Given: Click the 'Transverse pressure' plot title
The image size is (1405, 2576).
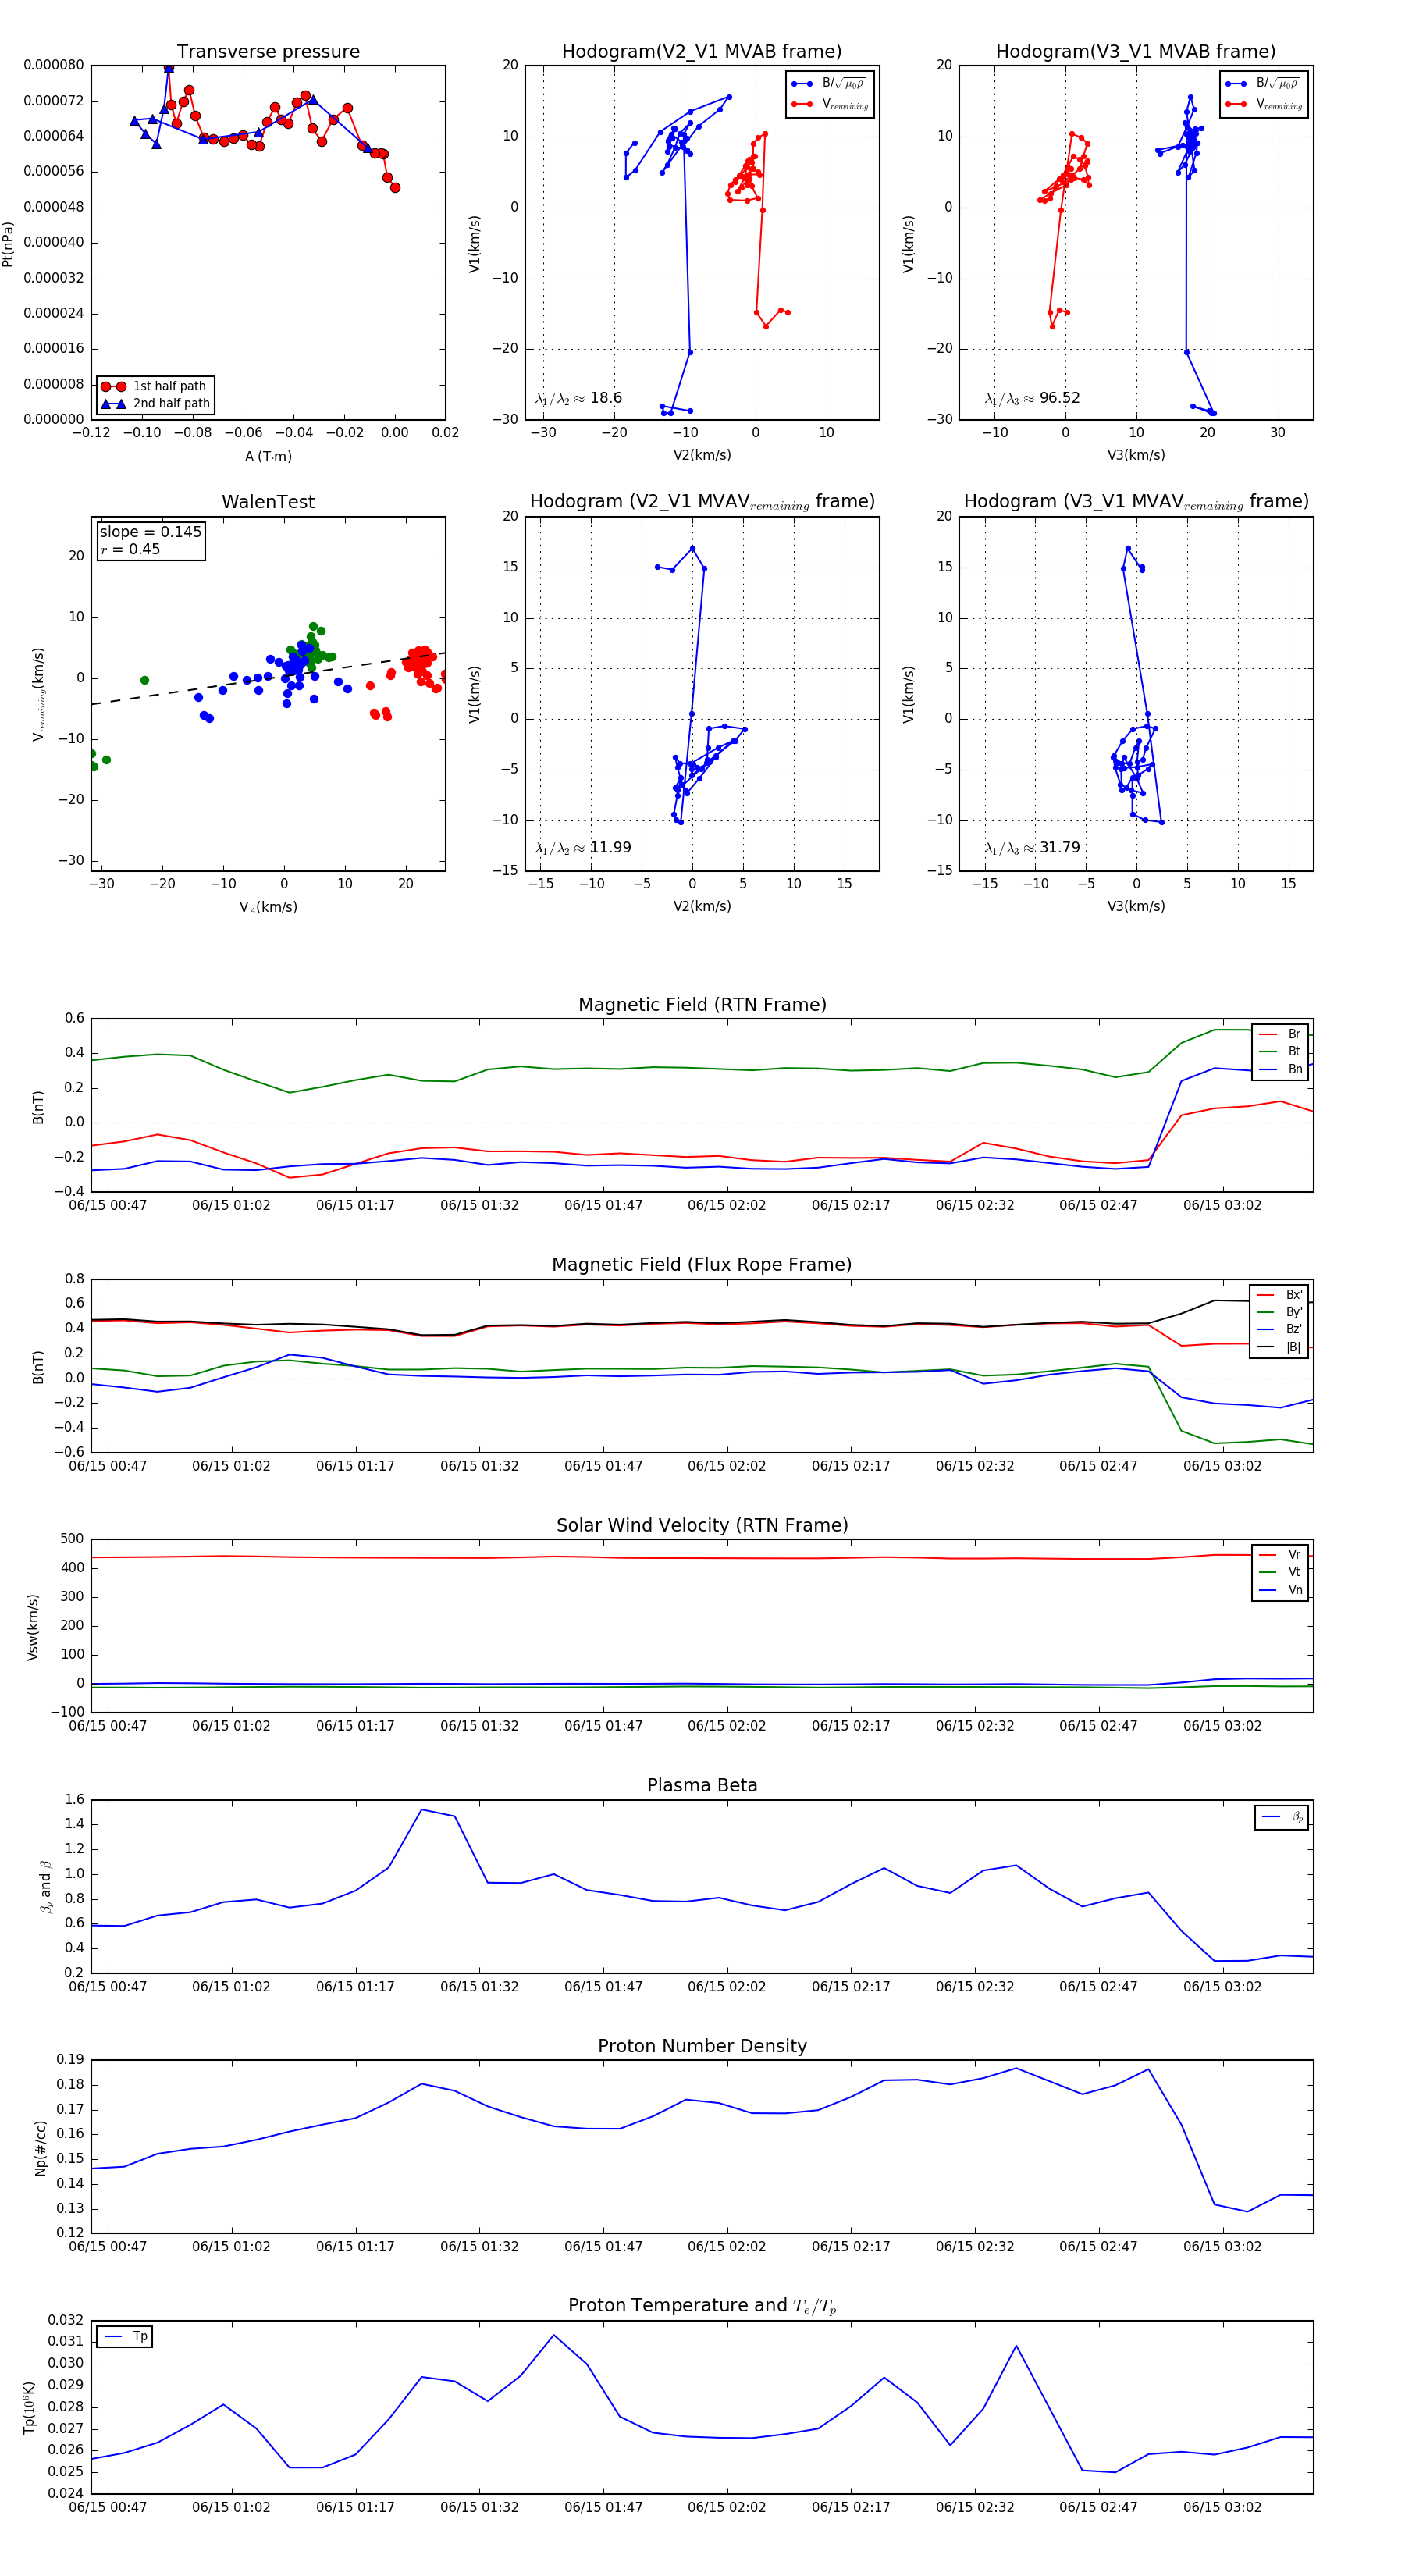Looking at the screenshot, I should [x=268, y=52].
